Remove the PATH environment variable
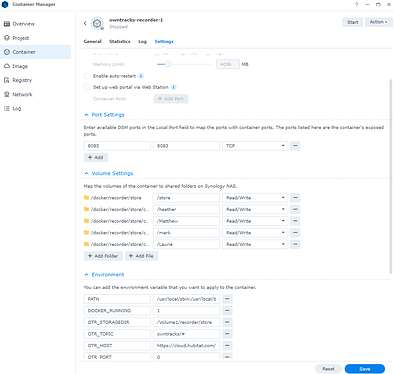 (227, 299)
